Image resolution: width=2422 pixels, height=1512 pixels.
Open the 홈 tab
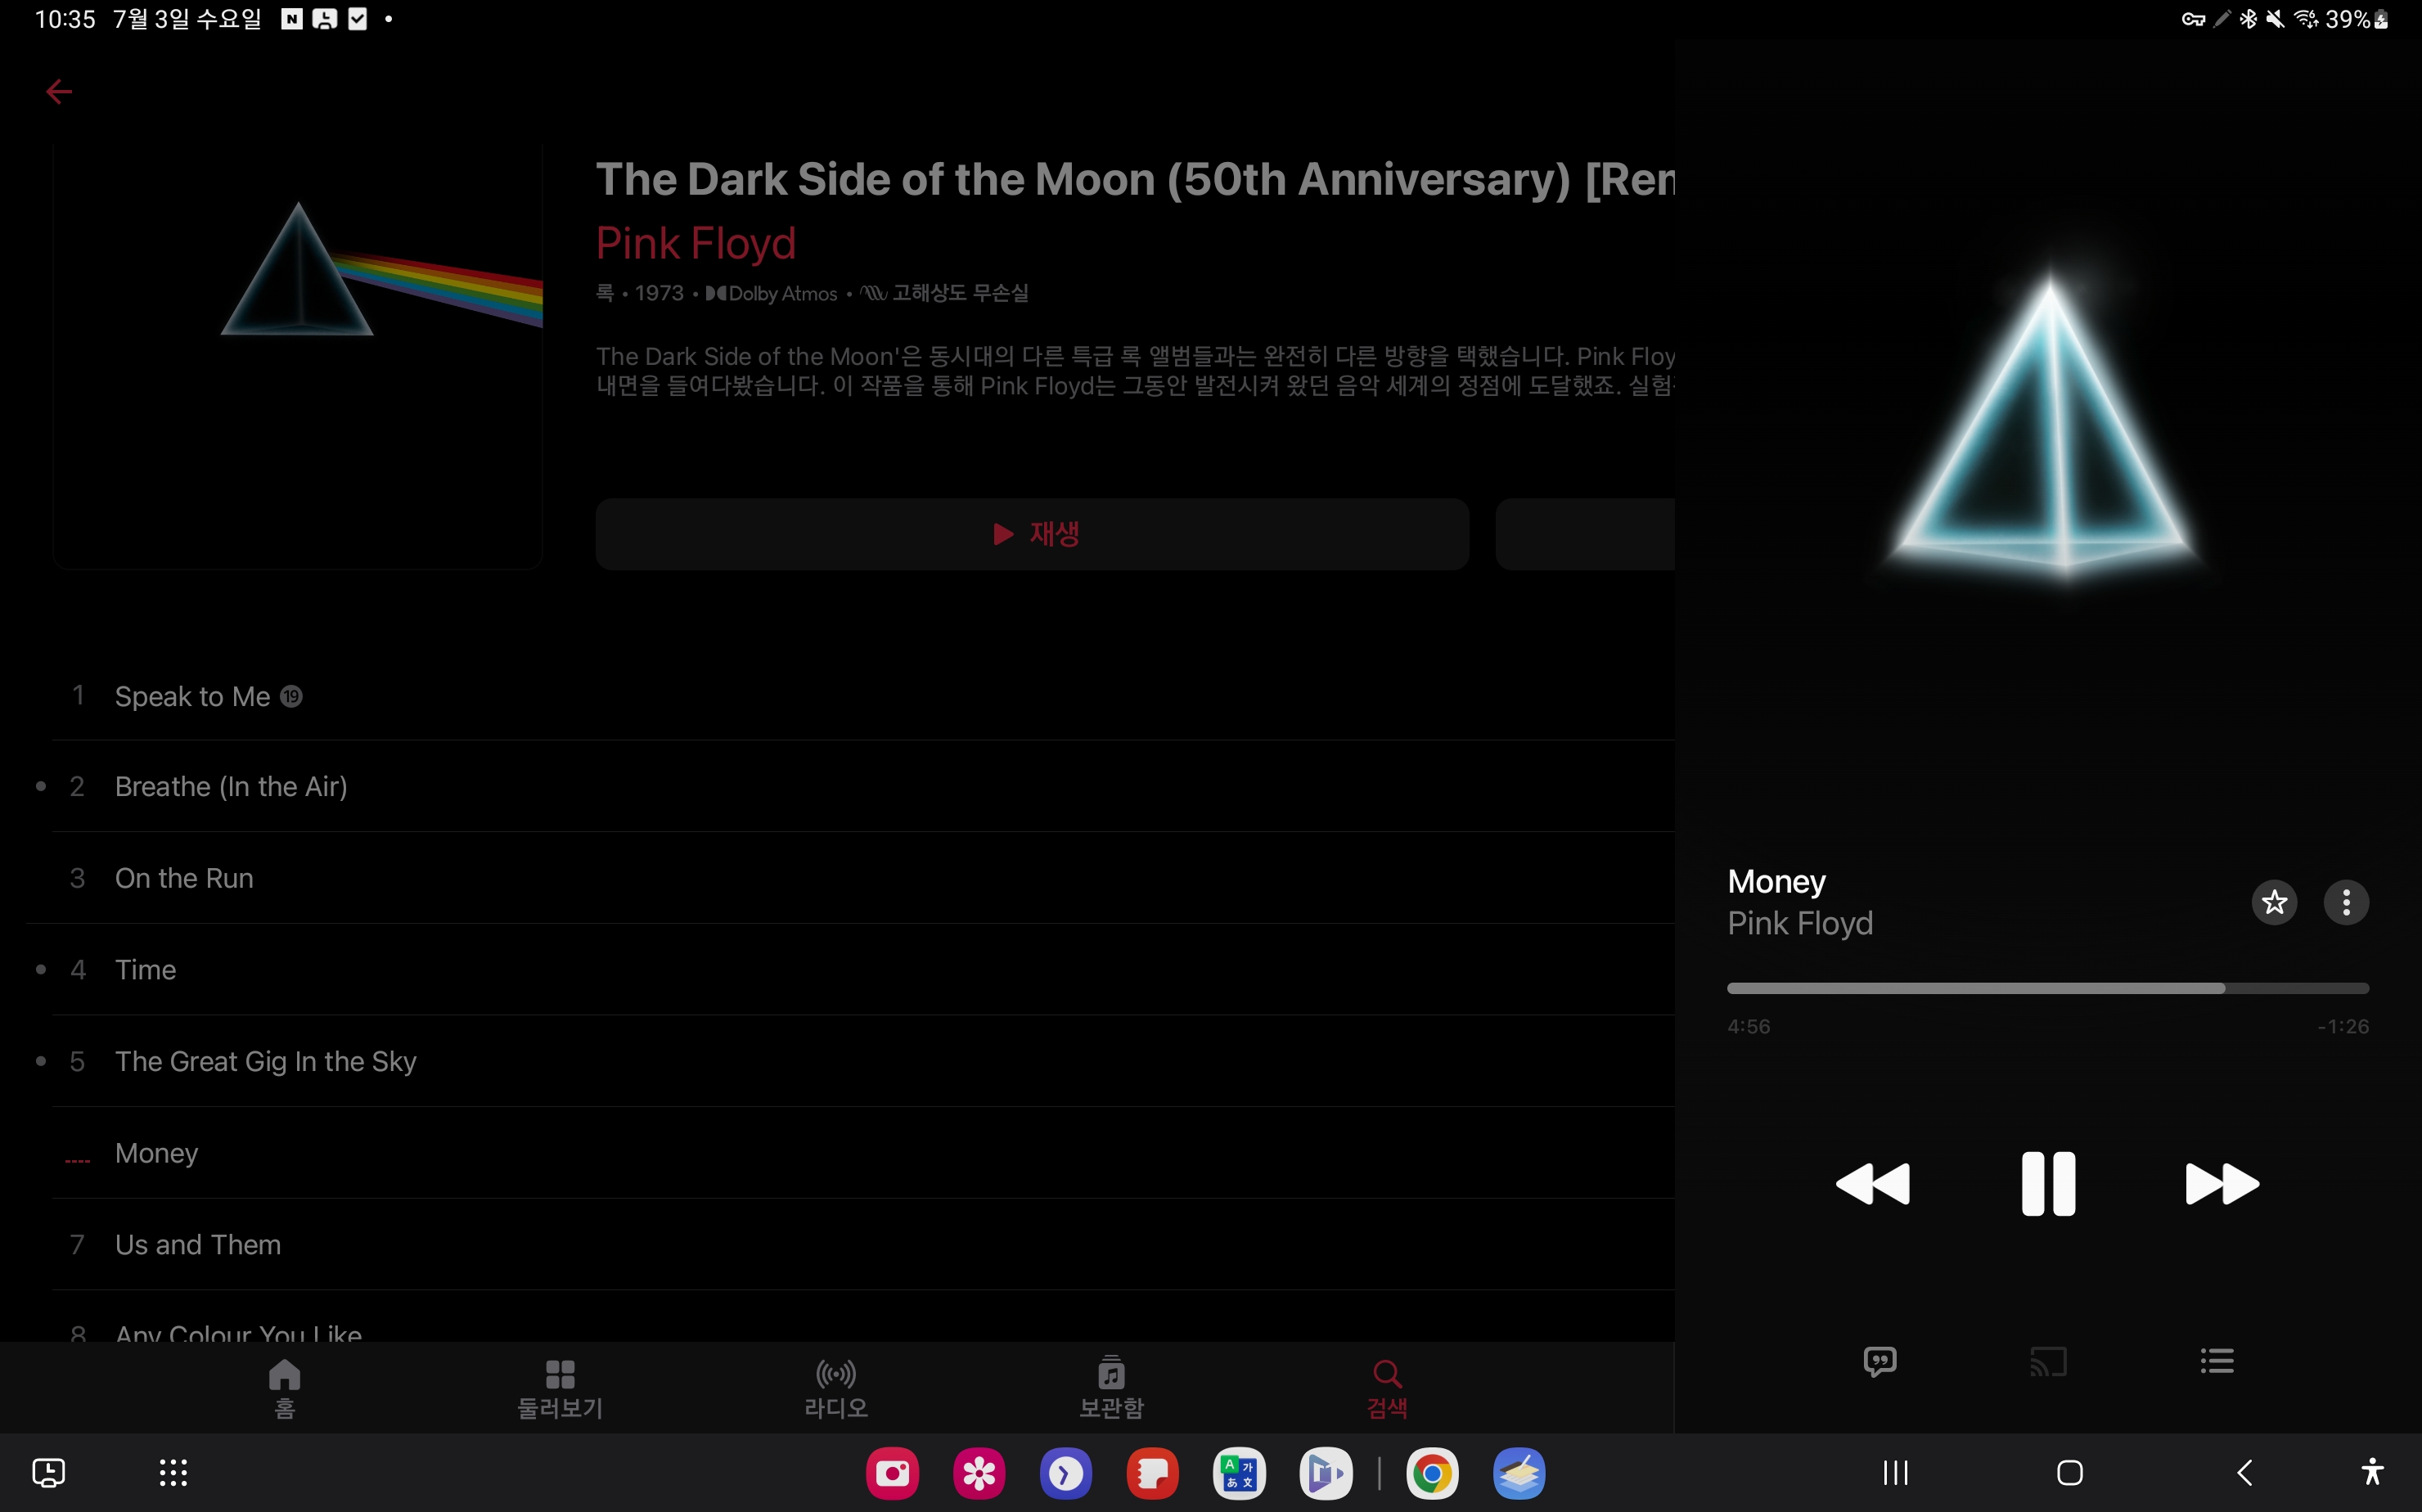click(285, 1388)
